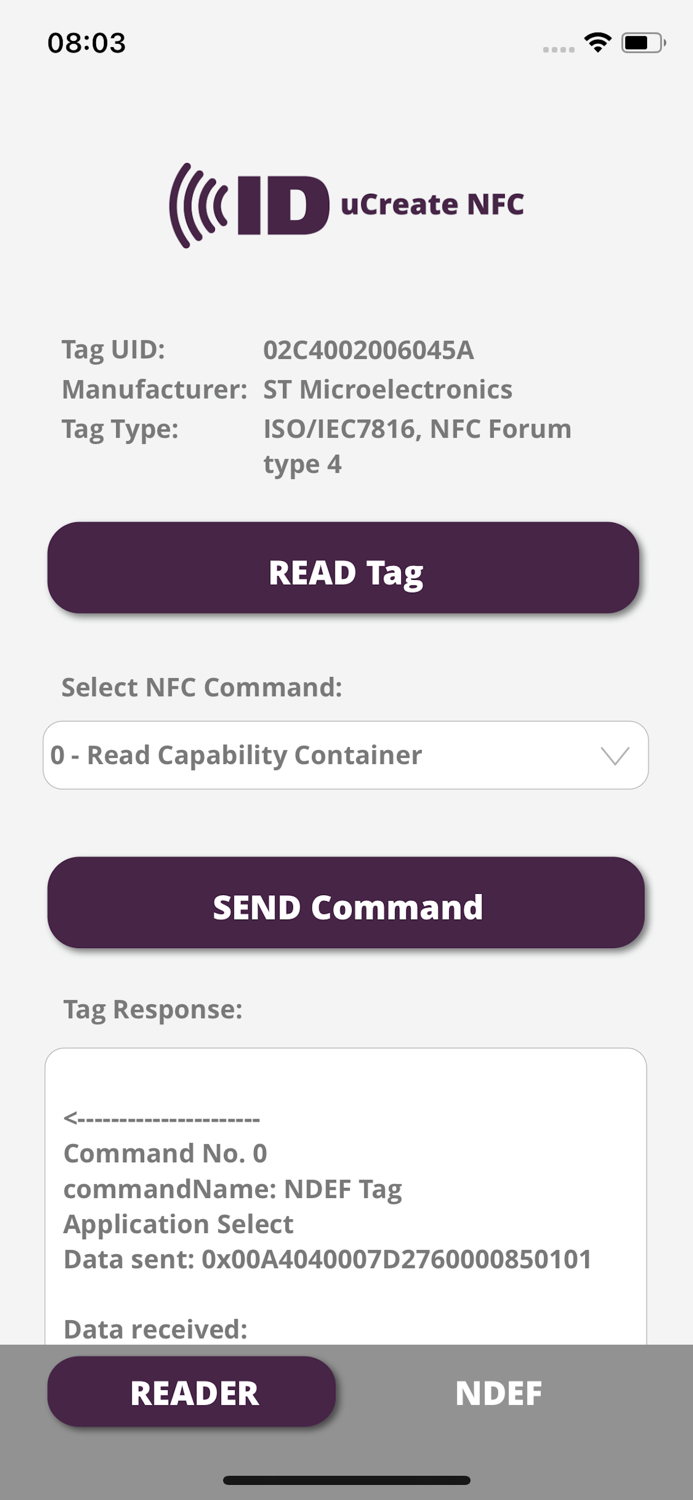Open the NFC command dropdown
The image size is (693, 1500).
tap(346, 755)
